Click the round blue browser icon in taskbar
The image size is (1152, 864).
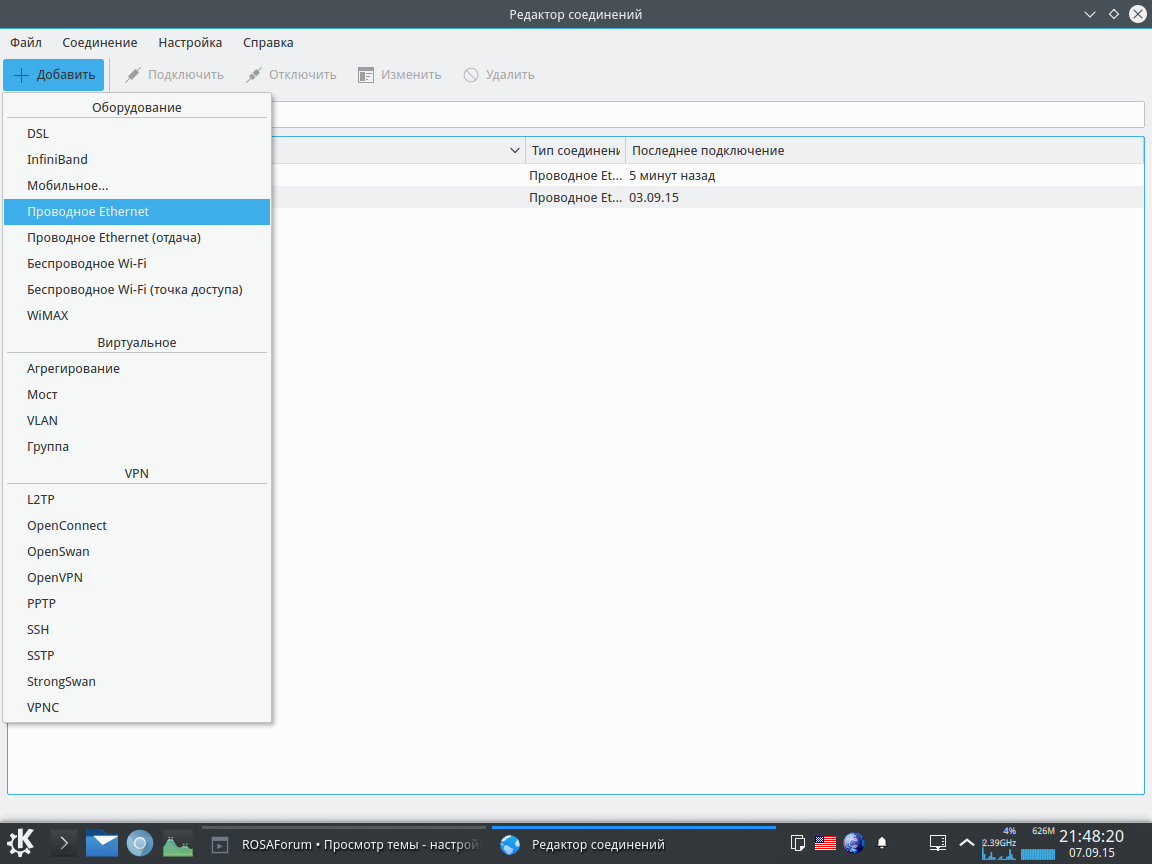pyautogui.click(x=140, y=843)
